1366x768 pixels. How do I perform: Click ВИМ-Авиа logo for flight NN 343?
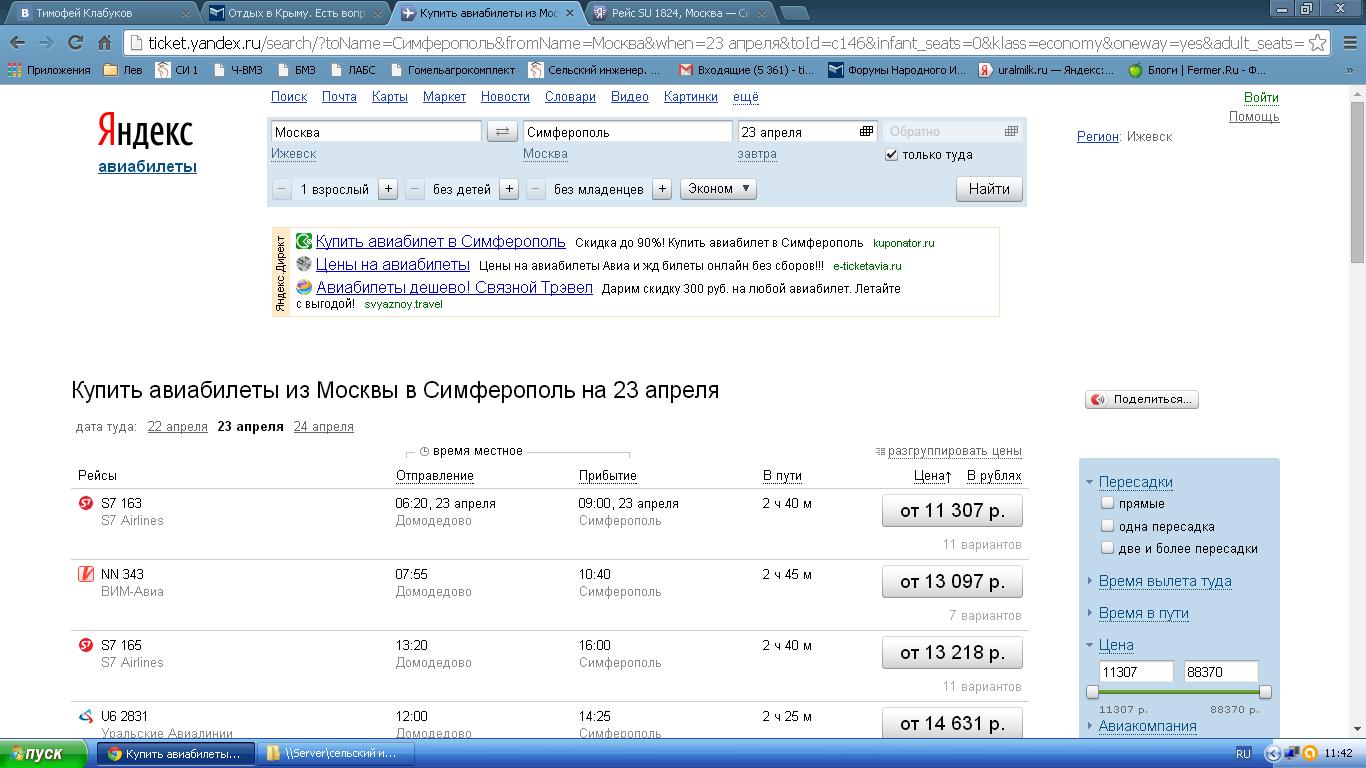[x=86, y=574]
